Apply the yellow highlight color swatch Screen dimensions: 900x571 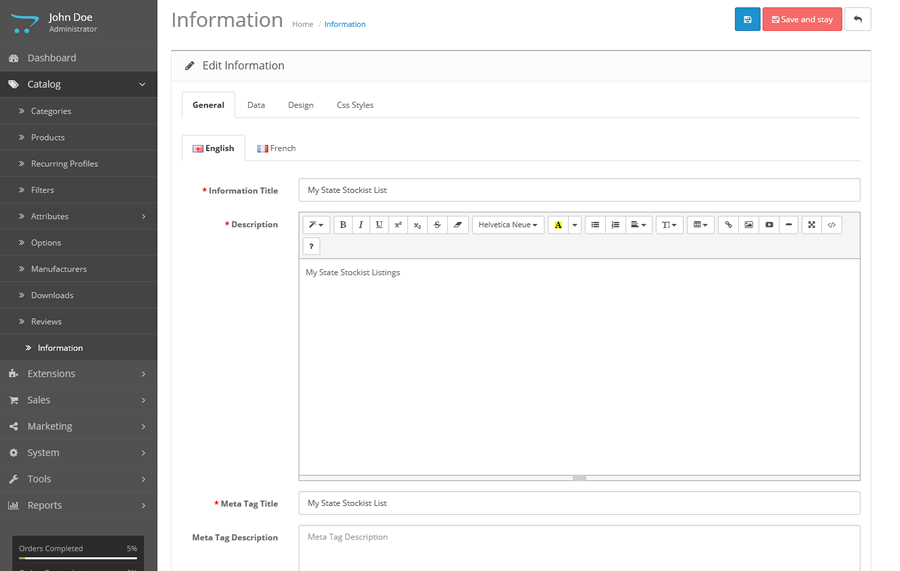(558, 225)
